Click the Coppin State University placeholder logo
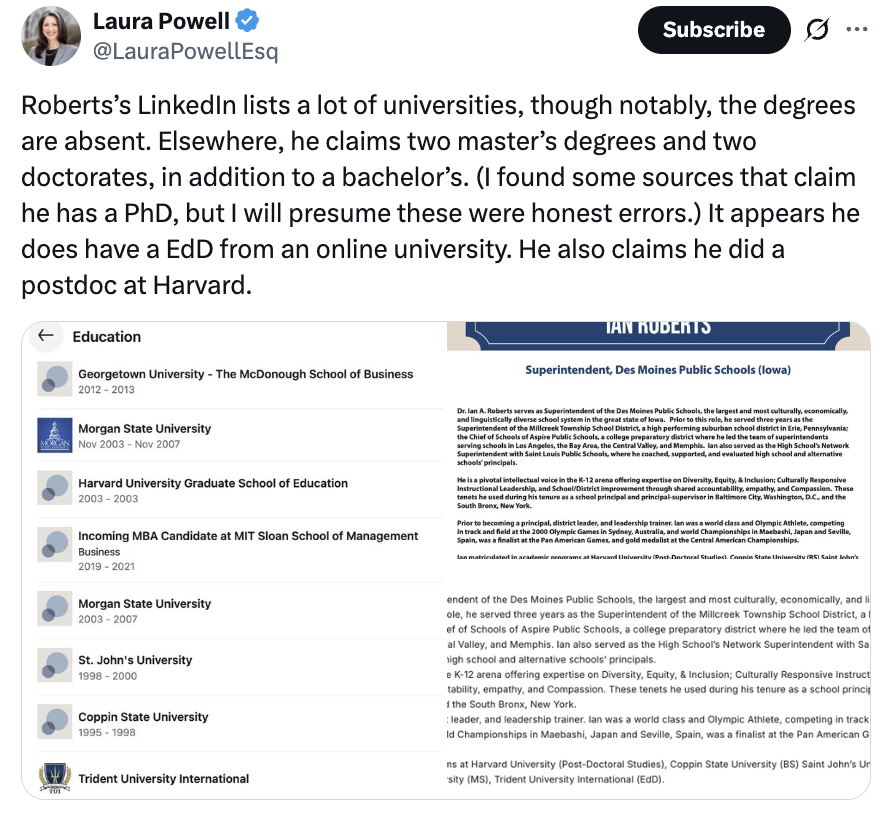This screenshot has height=814, width=892. pyautogui.click(x=54, y=722)
